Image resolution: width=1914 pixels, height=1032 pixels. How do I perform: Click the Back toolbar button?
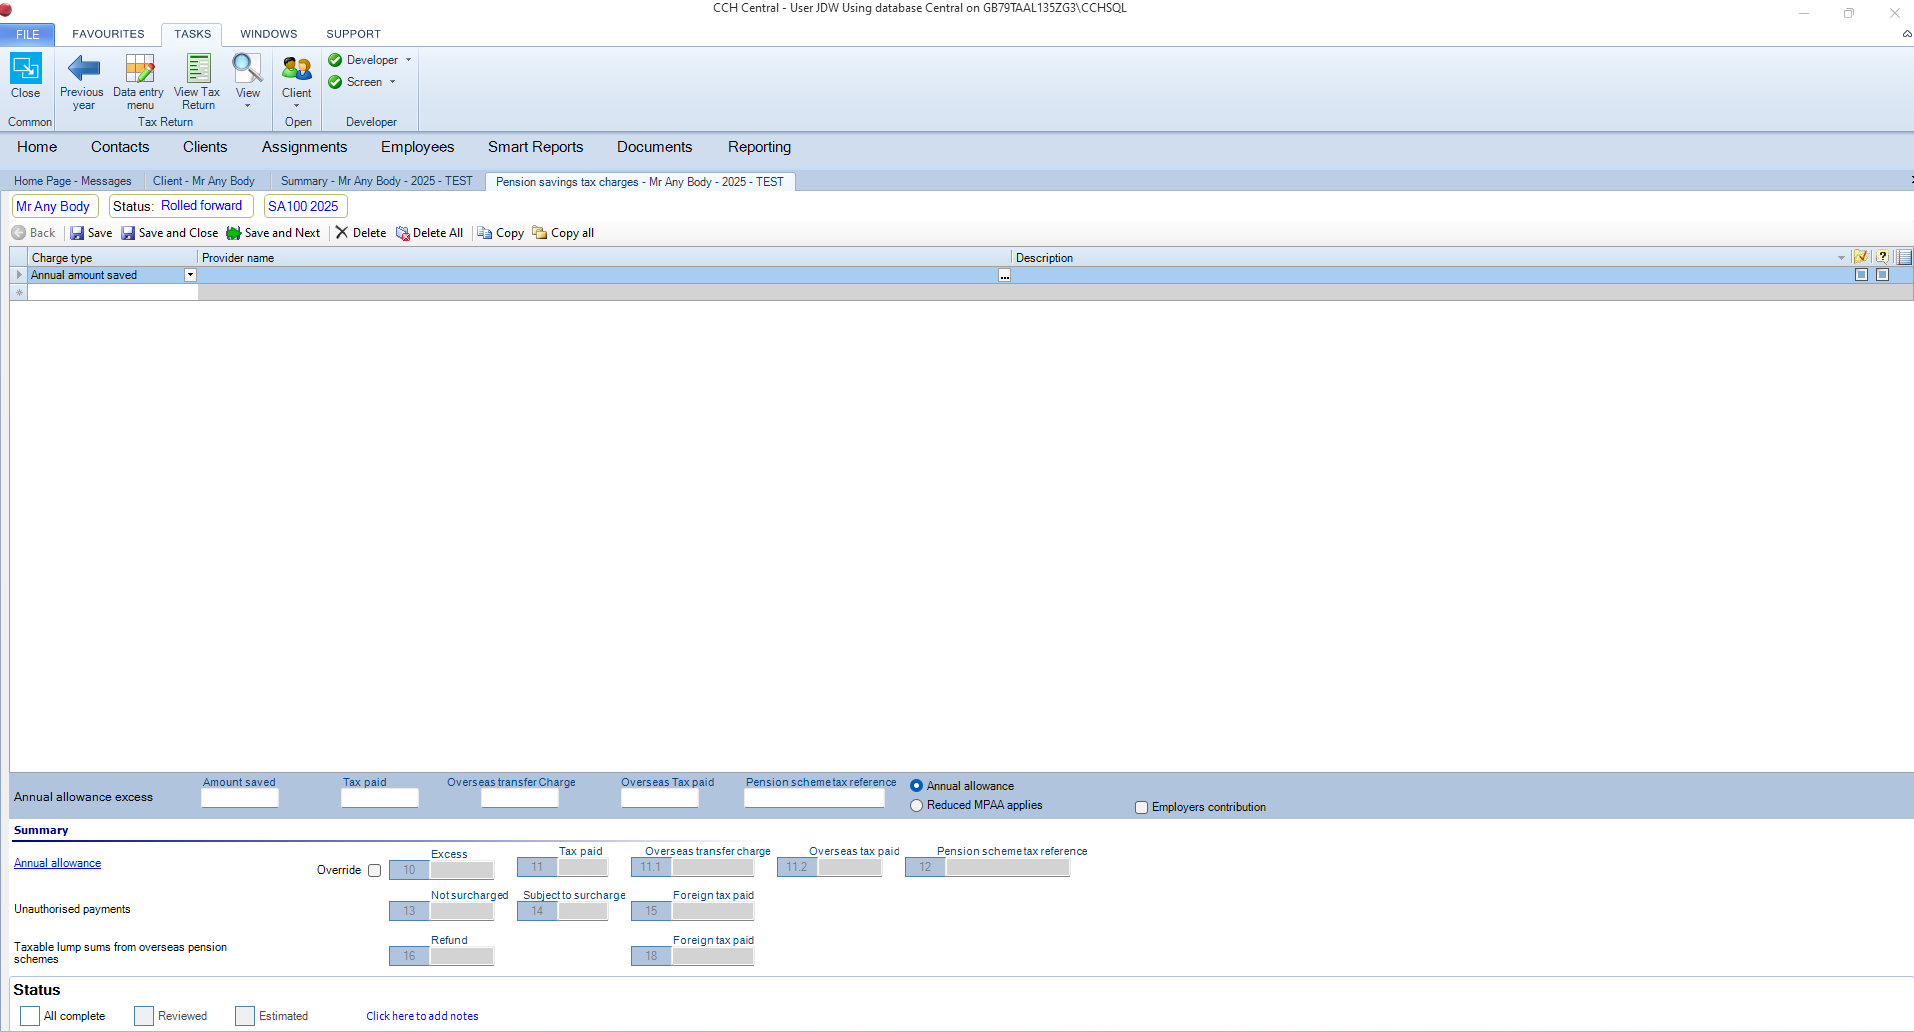34,233
